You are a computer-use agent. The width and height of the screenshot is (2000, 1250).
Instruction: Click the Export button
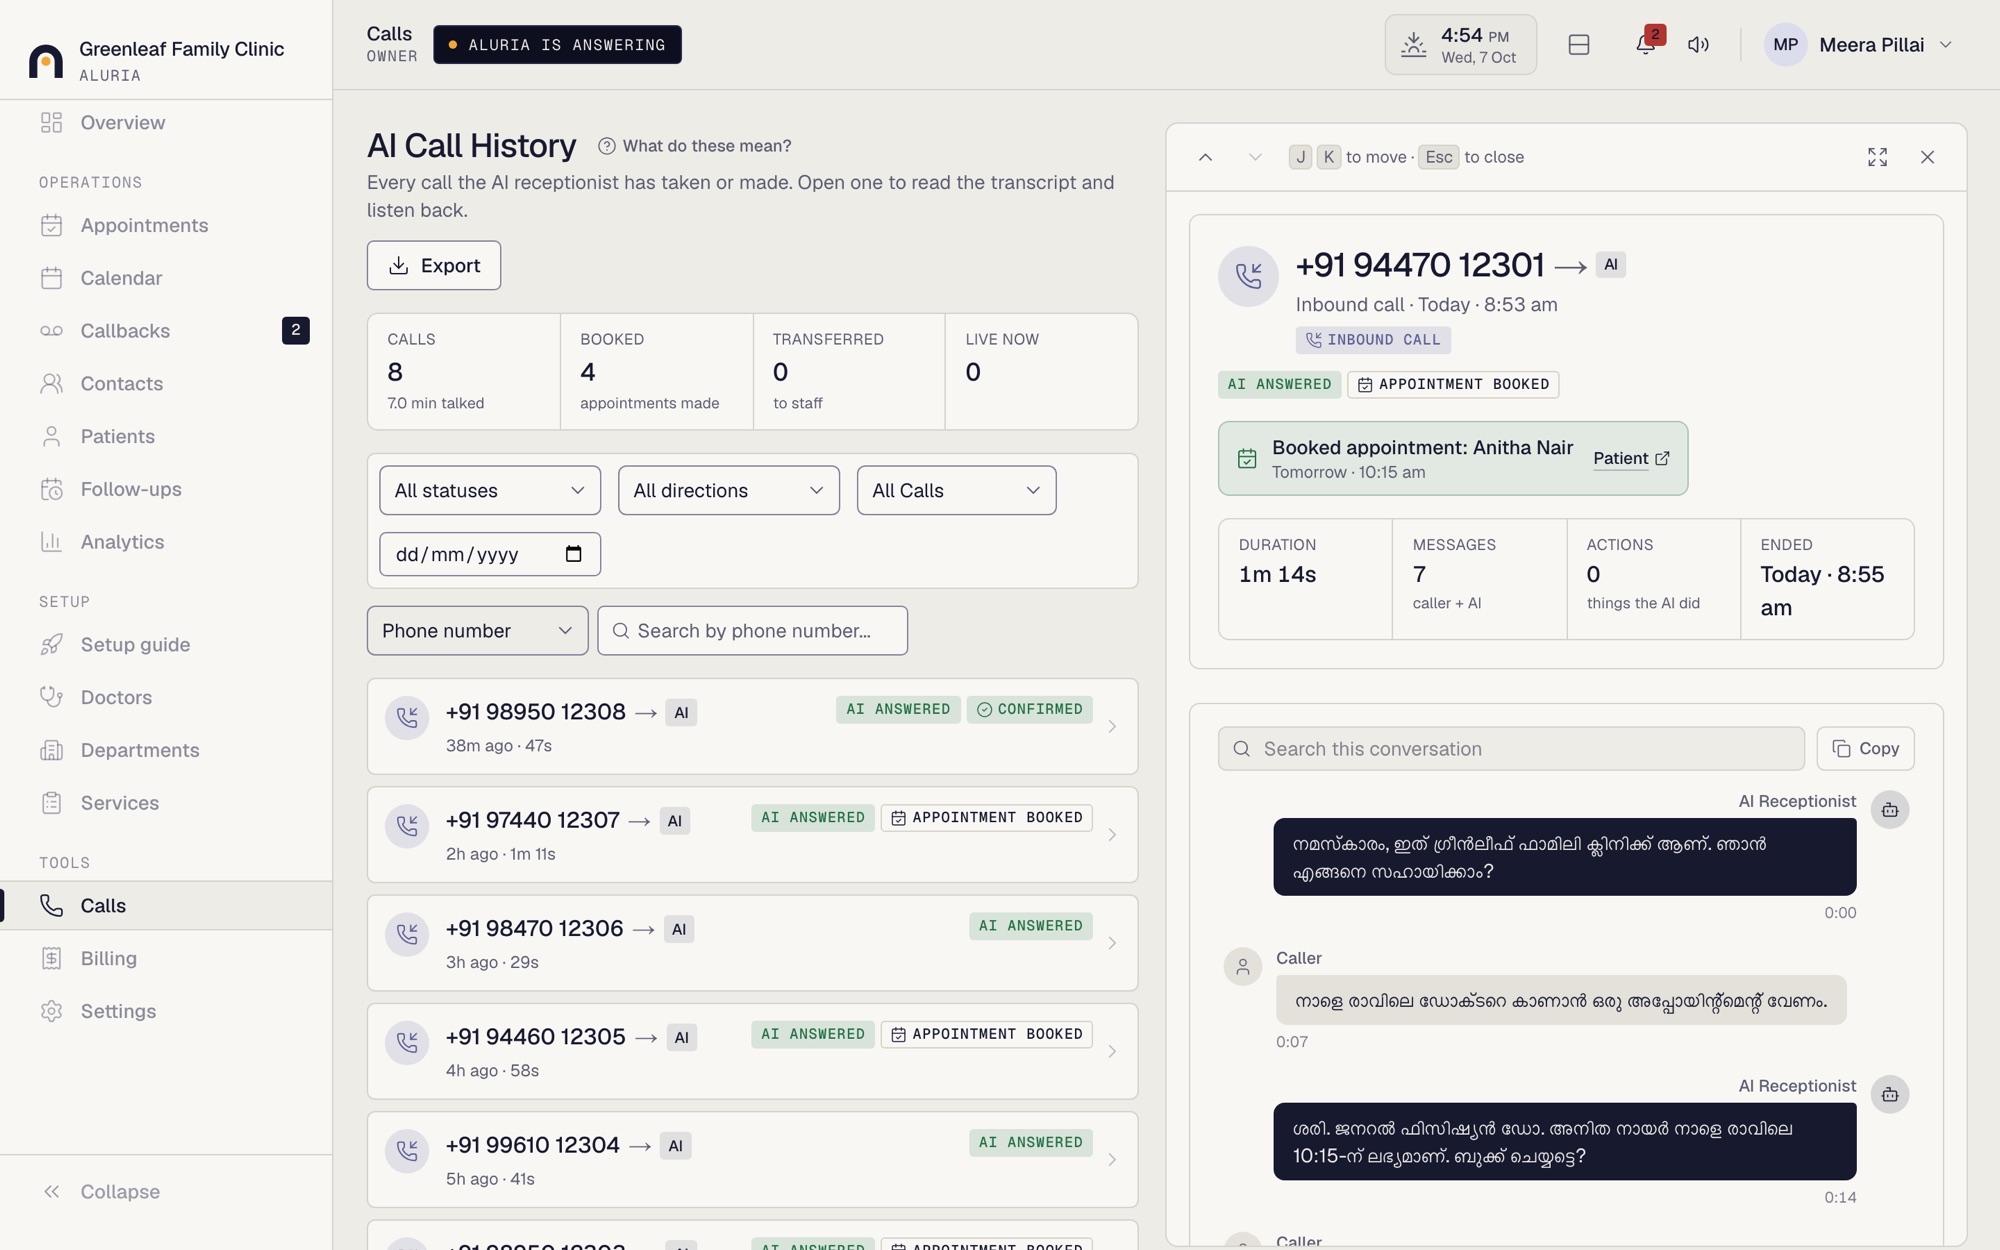pyautogui.click(x=434, y=265)
